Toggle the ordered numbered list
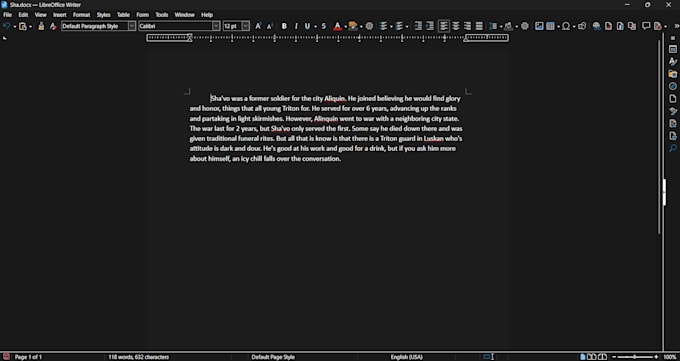 click(399, 26)
